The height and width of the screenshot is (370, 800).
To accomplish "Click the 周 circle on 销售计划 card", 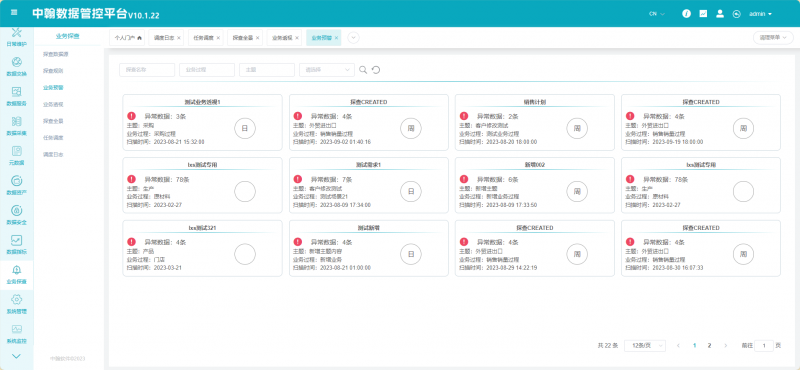I will pos(577,129).
